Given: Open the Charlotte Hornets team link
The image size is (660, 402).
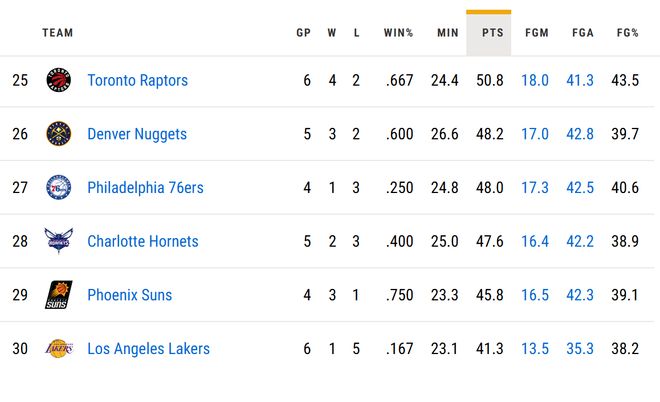Looking at the screenshot, I should pos(143,241).
